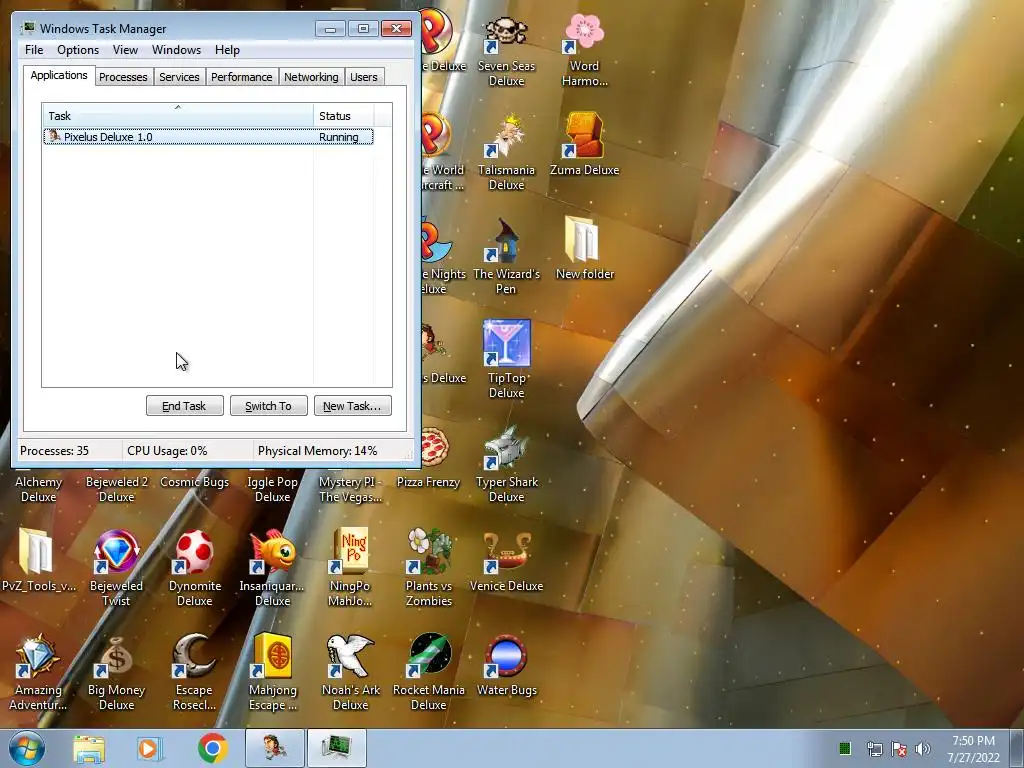This screenshot has height=768, width=1024.
Task: Click the volume speaker tray icon
Action: (x=923, y=749)
